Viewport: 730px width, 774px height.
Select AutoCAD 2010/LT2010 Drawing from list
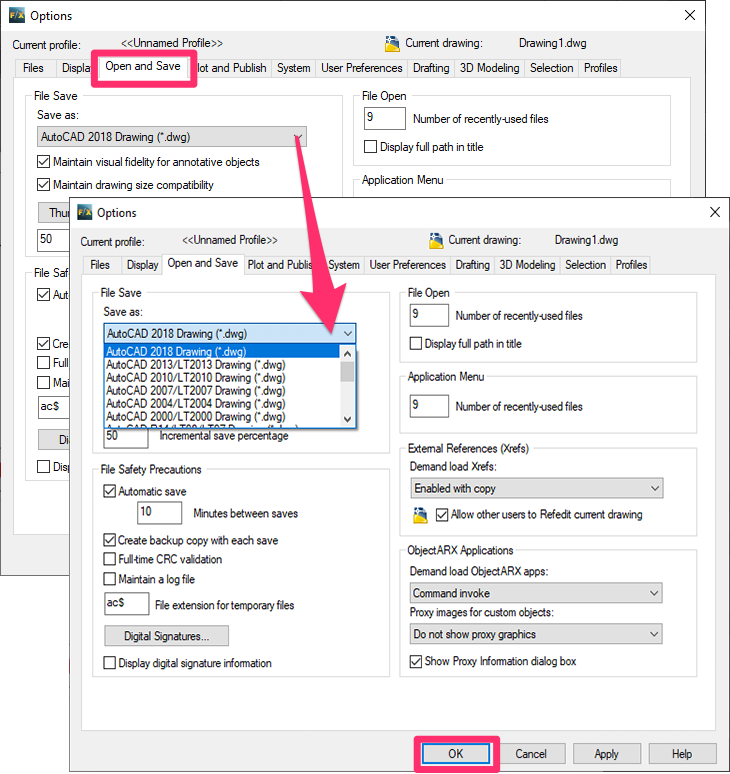click(223, 378)
